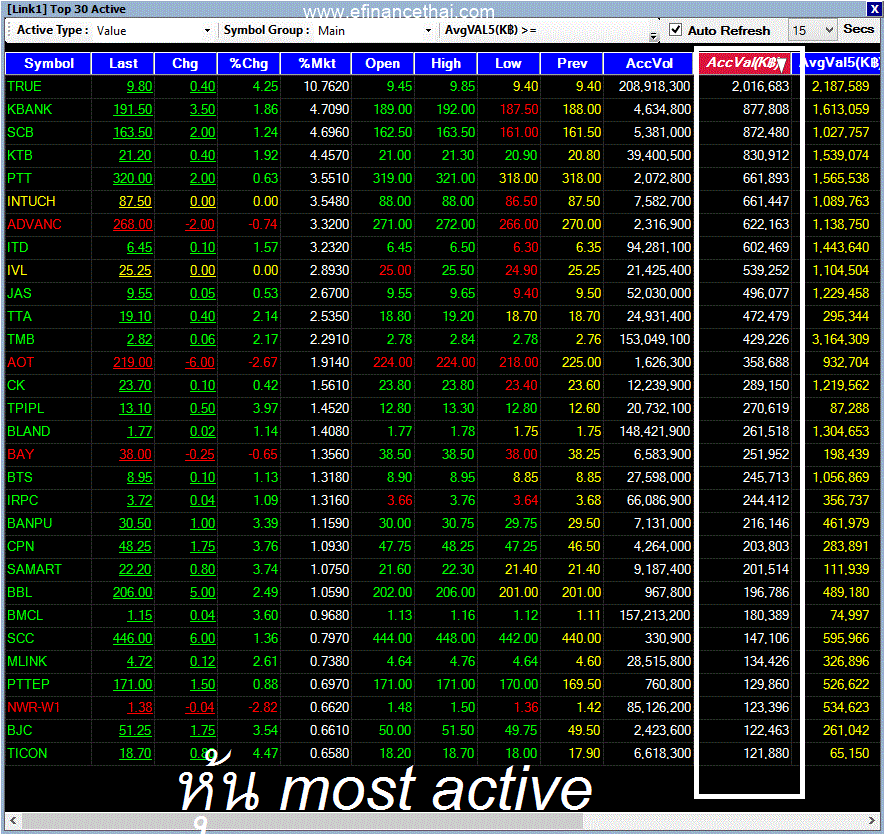Select the TTA symbol
Viewport: 885px width, 835px height.
coord(19,317)
